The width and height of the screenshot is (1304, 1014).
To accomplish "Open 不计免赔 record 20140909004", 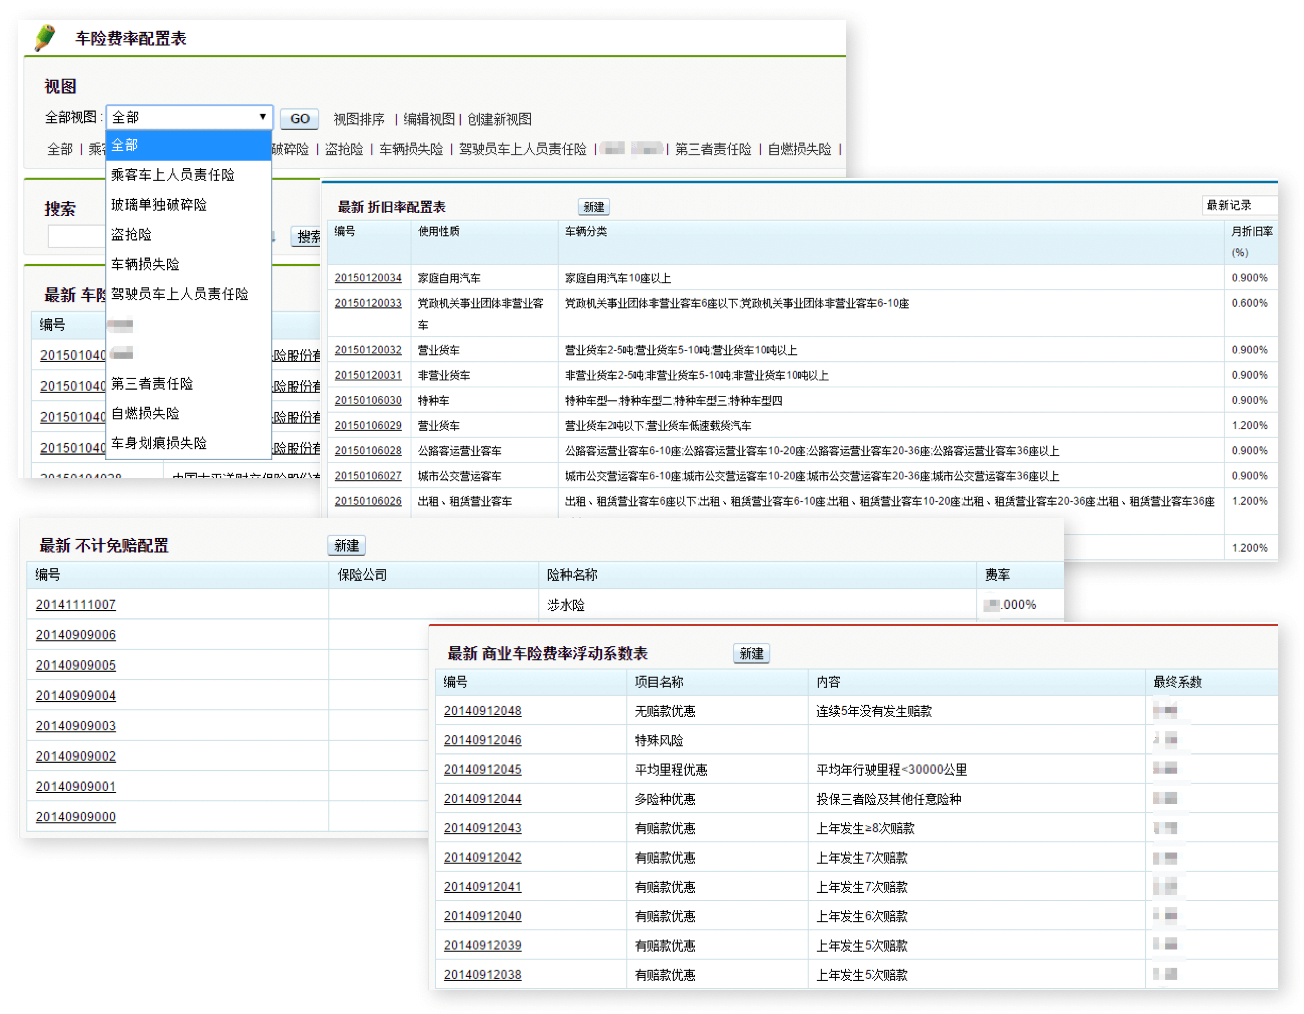I will [76, 696].
